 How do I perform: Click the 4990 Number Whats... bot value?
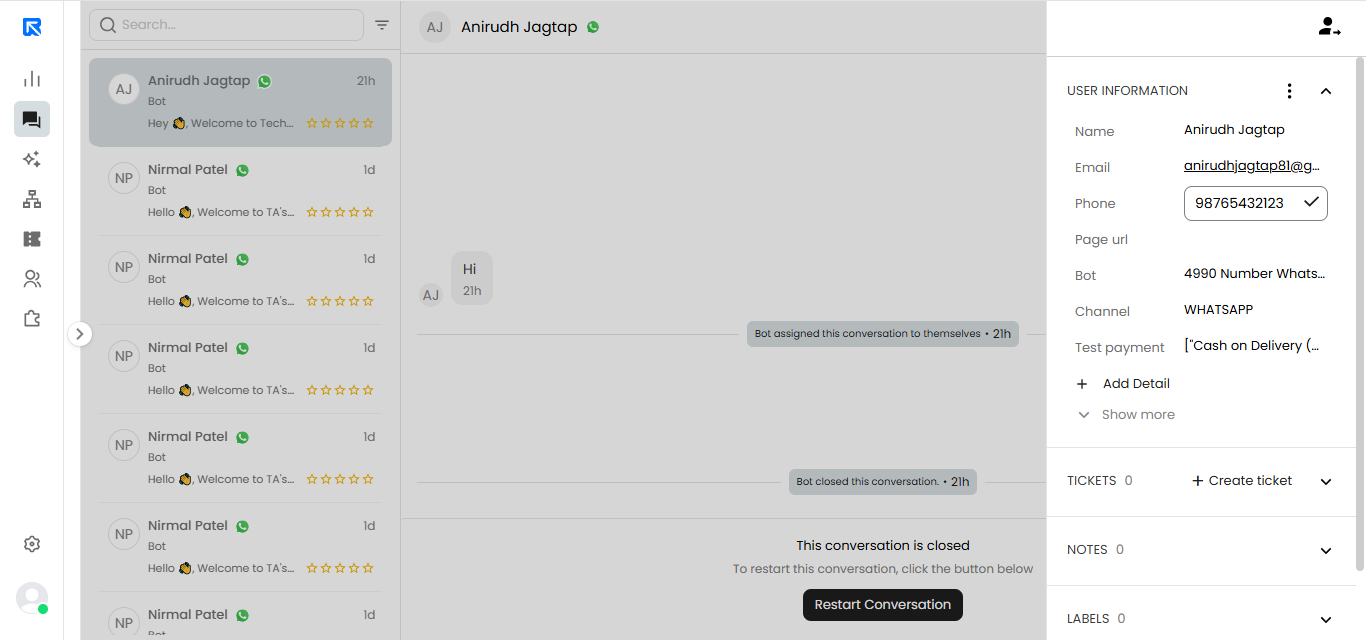1255,274
